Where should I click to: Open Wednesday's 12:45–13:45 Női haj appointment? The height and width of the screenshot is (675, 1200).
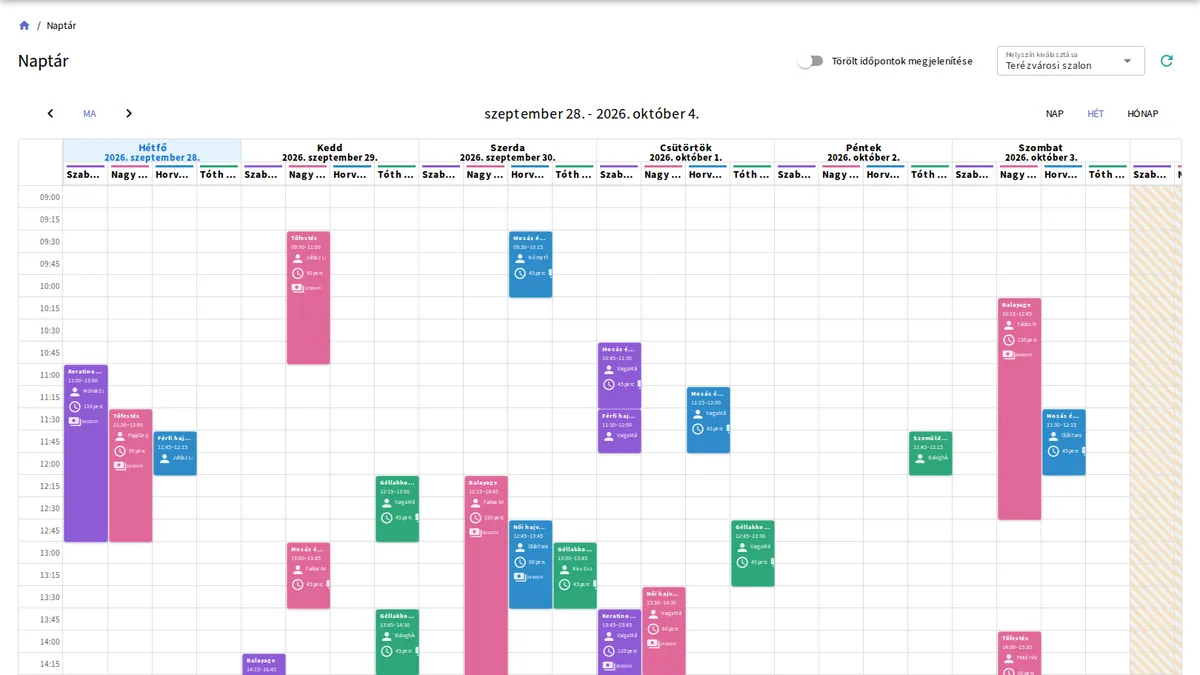pyautogui.click(x=530, y=564)
